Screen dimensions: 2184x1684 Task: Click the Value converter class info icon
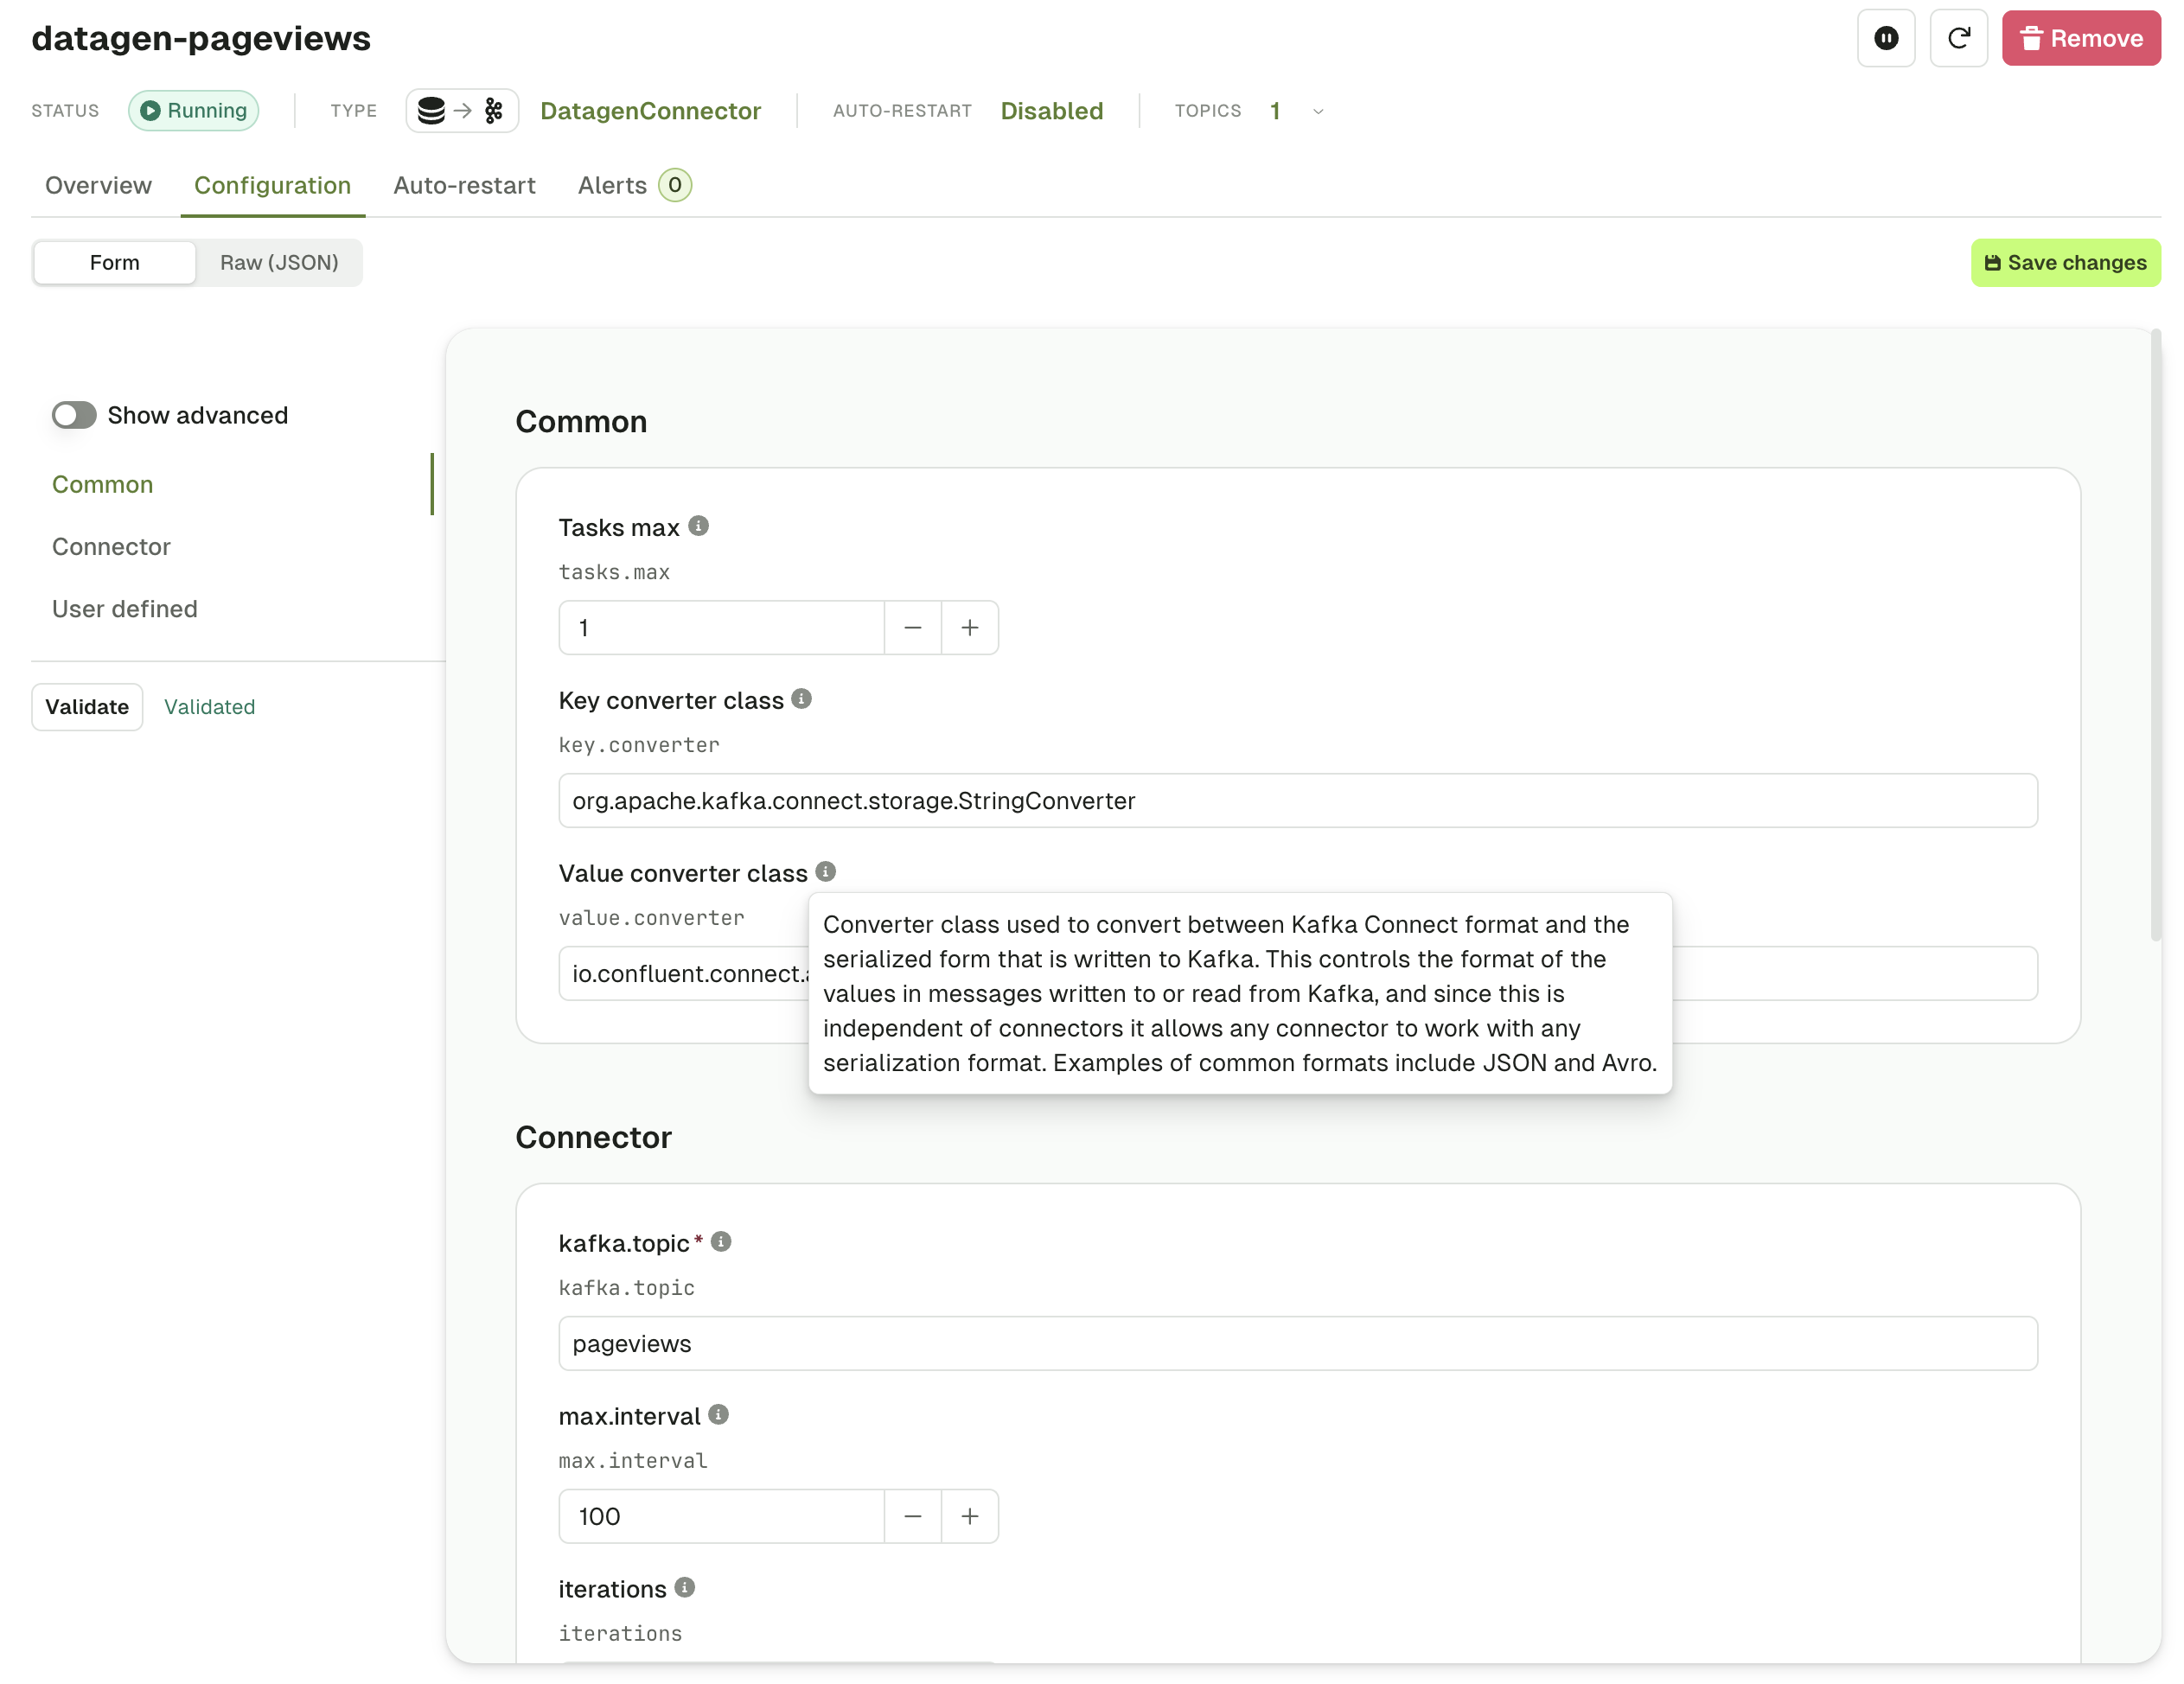(825, 871)
